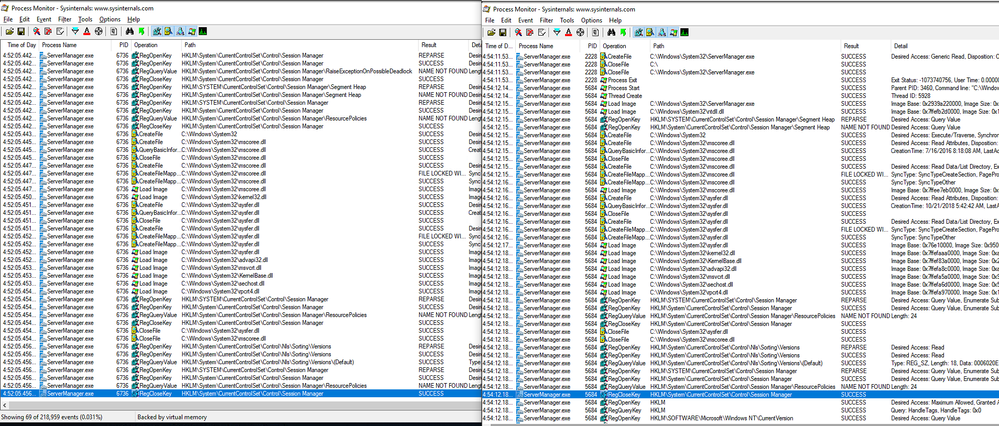Click Find binoculars icon in left window

130,31
